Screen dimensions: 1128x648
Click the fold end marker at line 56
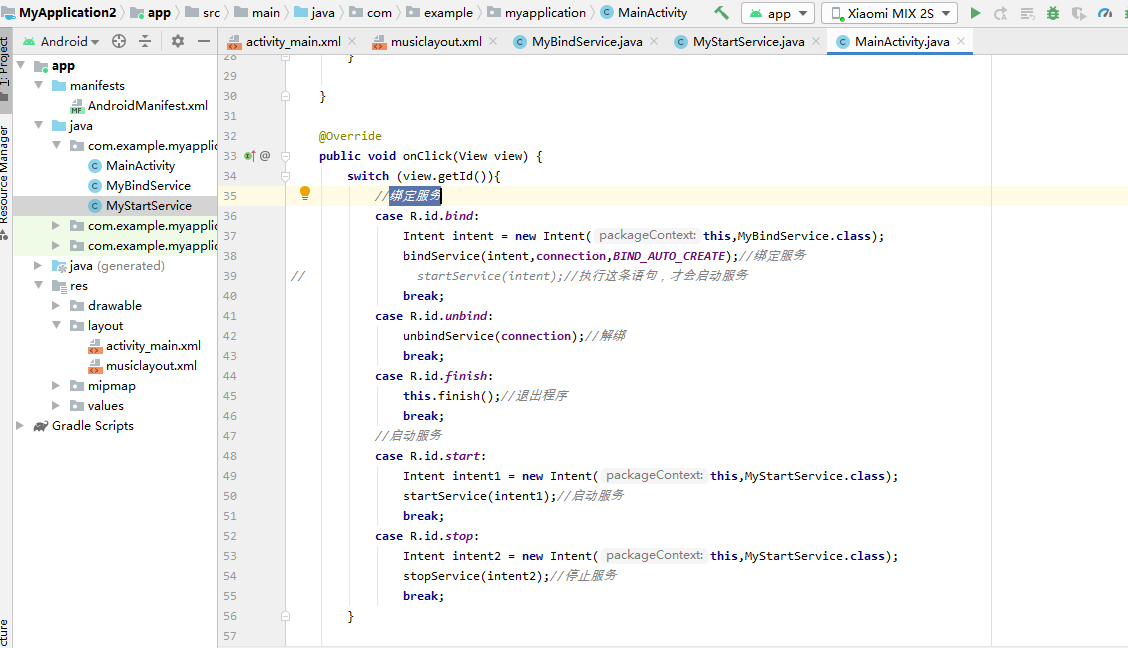click(x=286, y=616)
